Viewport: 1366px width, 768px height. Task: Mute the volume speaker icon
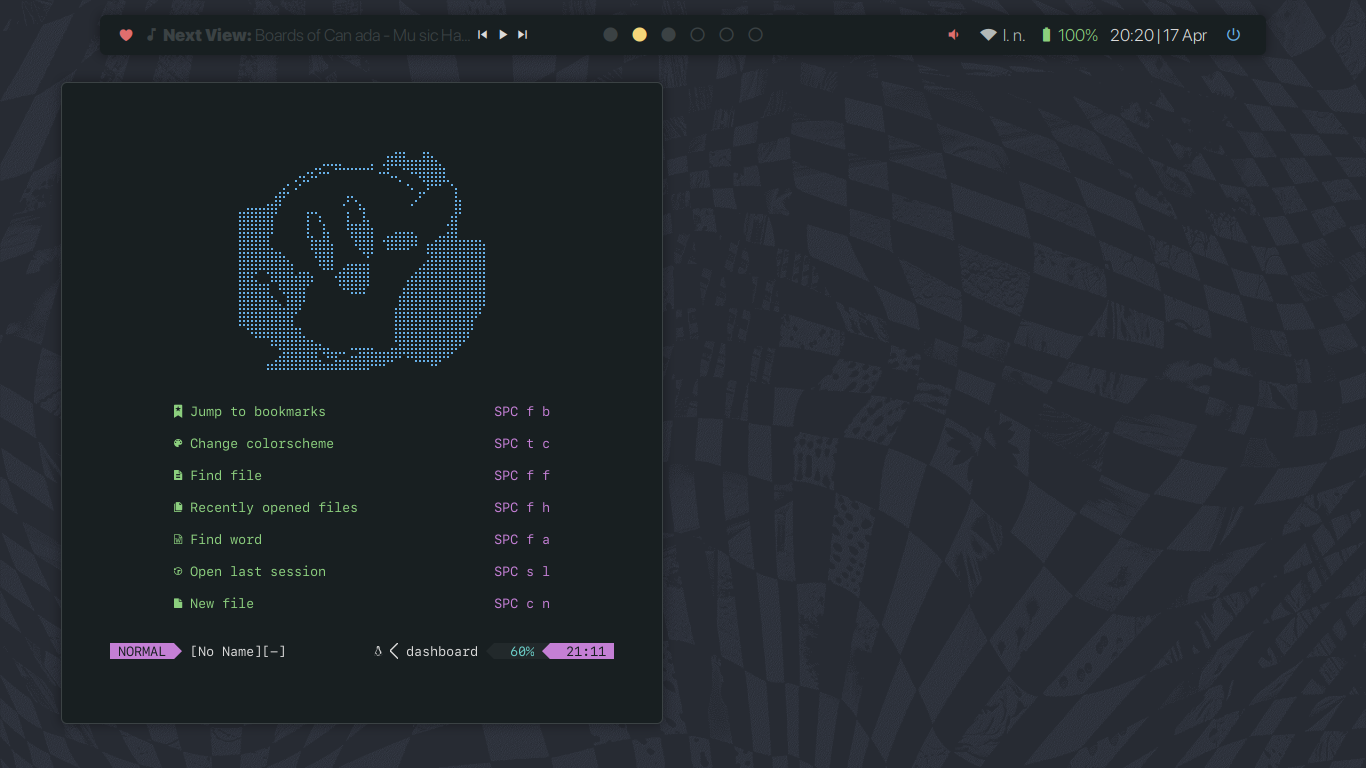point(954,35)
